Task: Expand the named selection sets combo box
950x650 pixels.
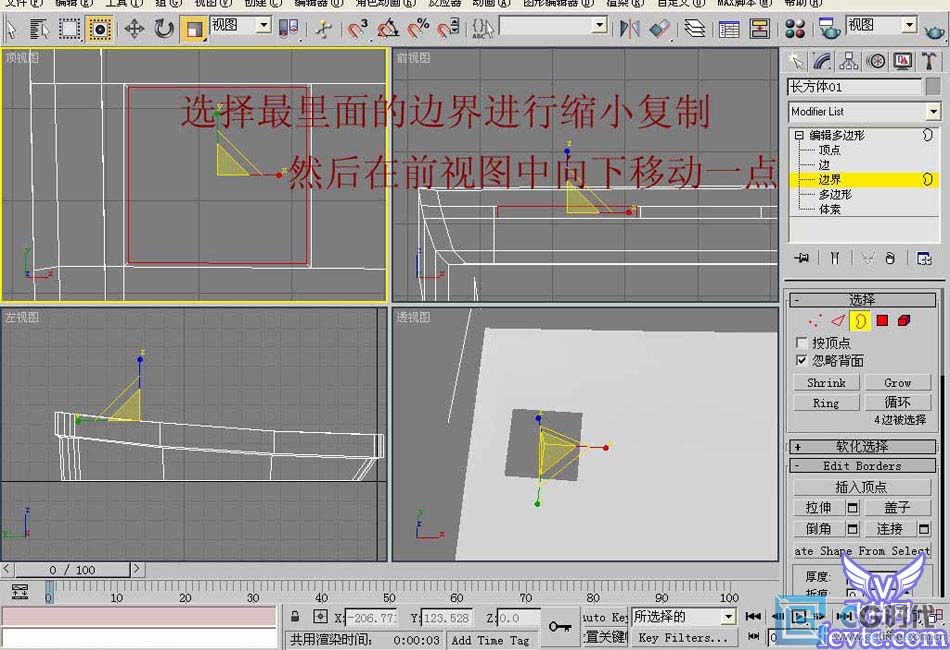Action: (x=599, y=25)
